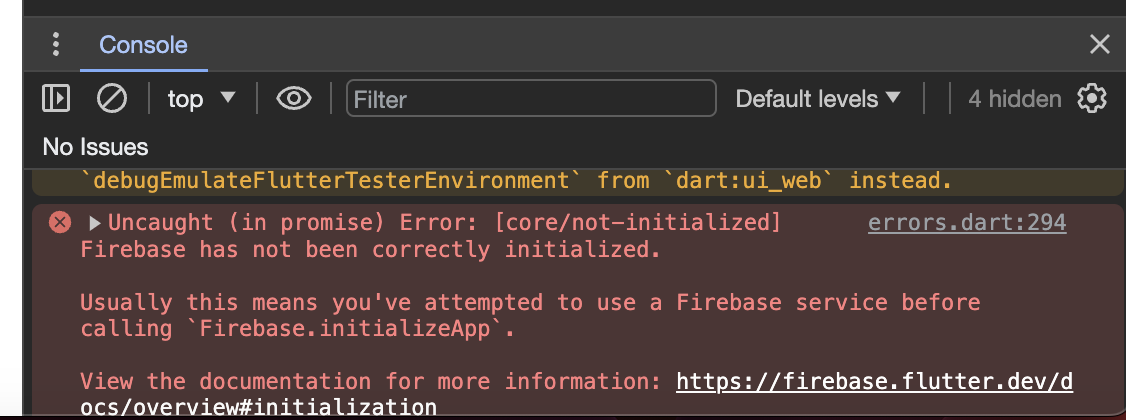Expand the Uncaught error stack trace
This screenshot has width=1126, height=420.
95,222
